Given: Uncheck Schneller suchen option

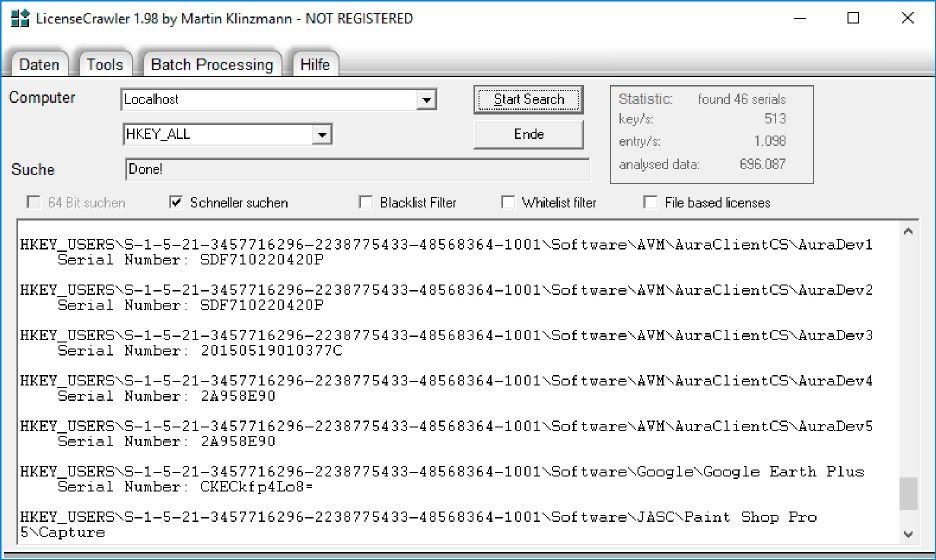Looking at the screenshot, I should 176,202.
